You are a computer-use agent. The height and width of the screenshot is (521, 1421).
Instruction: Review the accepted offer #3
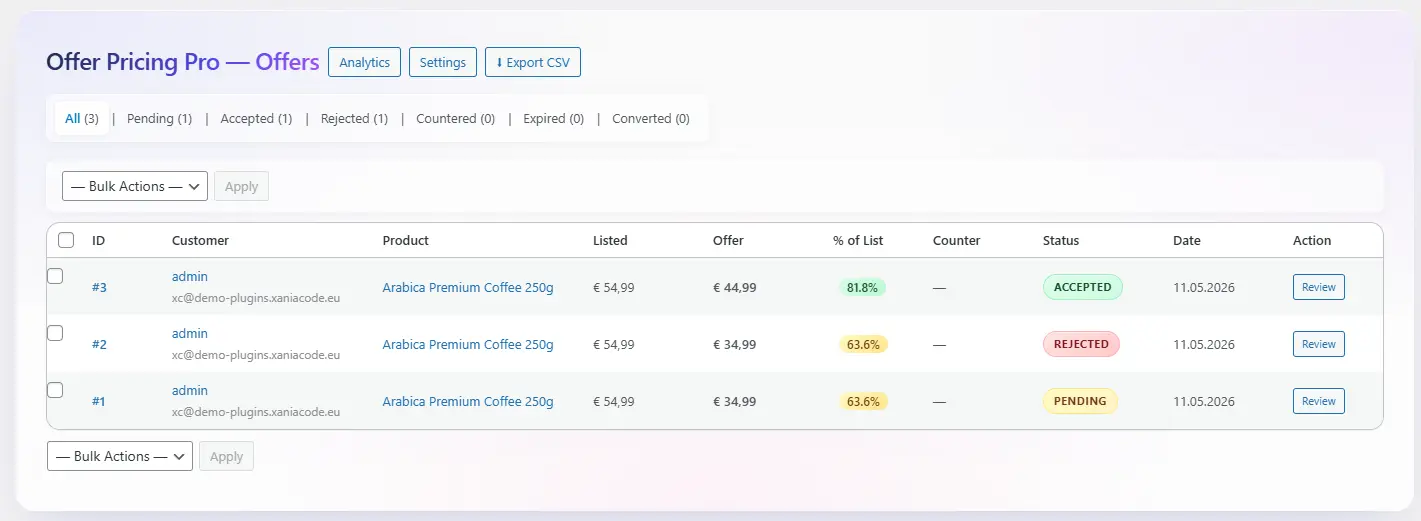pos(1319,287)
